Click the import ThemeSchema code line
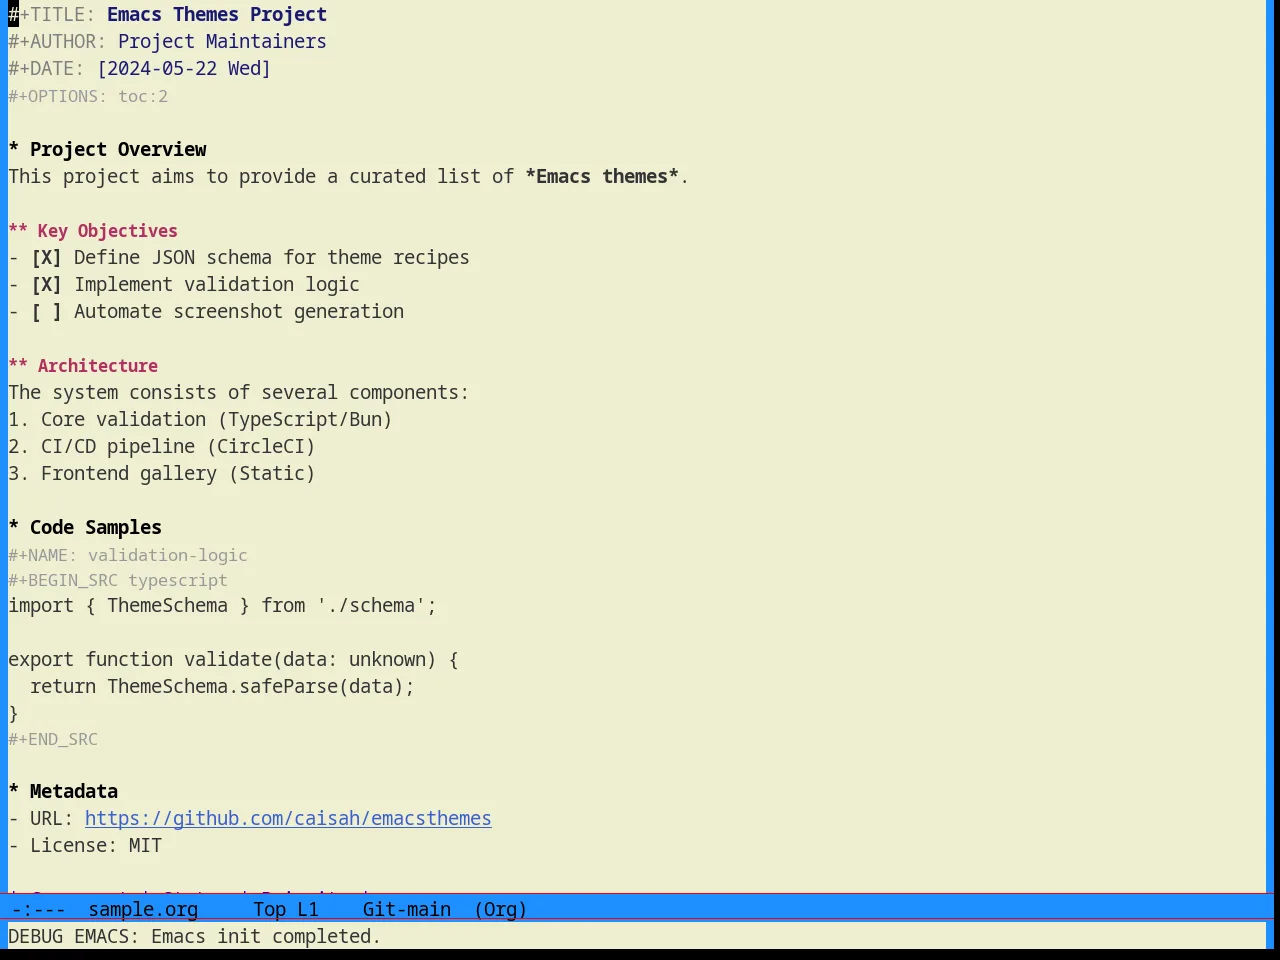 (x=222, y=606)
